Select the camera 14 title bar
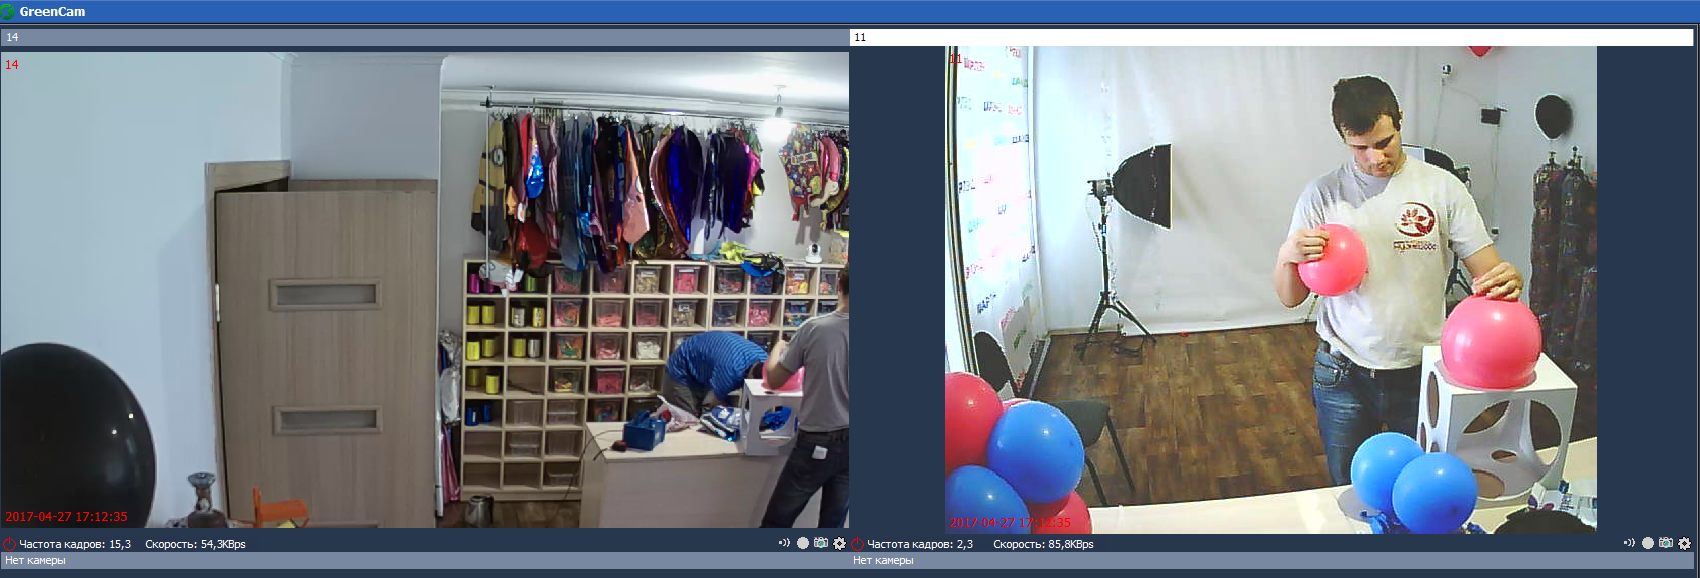 pos(424,37)
